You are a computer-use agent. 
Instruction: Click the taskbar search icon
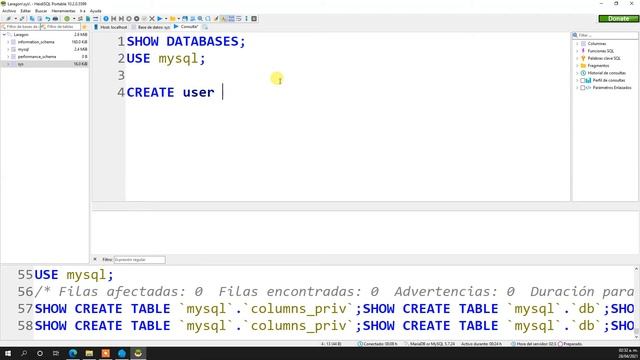coord(24,353)
